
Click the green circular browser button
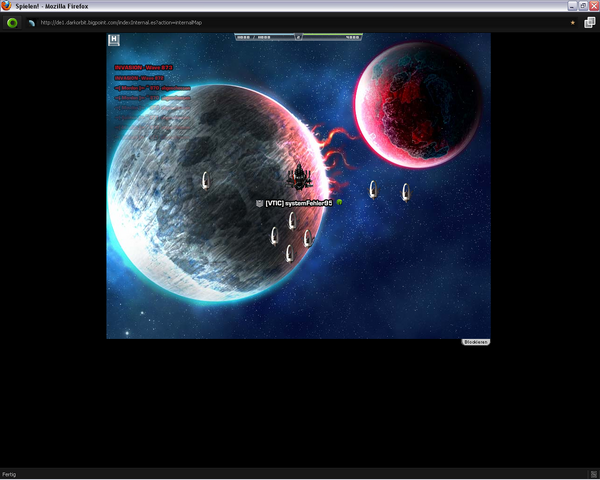point(13,23)
